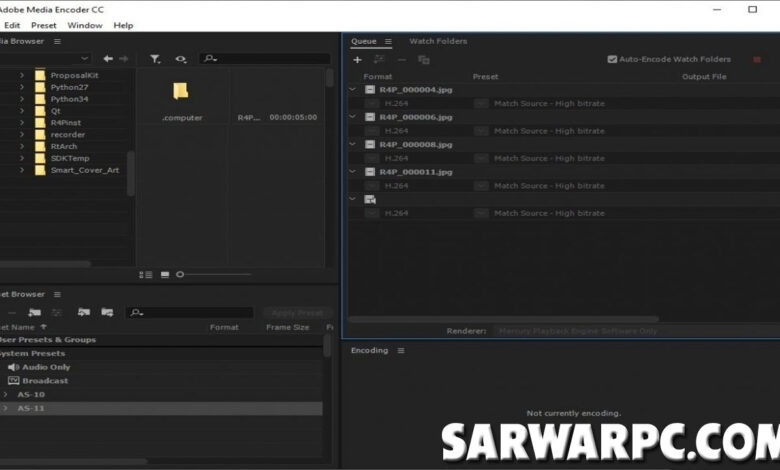Select the RtArch folder
The height and width of the screenshot is (470, 780).
pyautogui.click(x=64, y=146)
